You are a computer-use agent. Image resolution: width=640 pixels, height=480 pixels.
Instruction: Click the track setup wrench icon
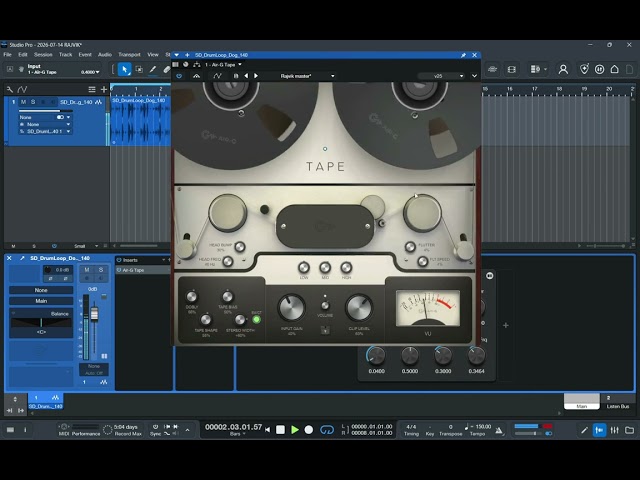(x=10, y=89)
